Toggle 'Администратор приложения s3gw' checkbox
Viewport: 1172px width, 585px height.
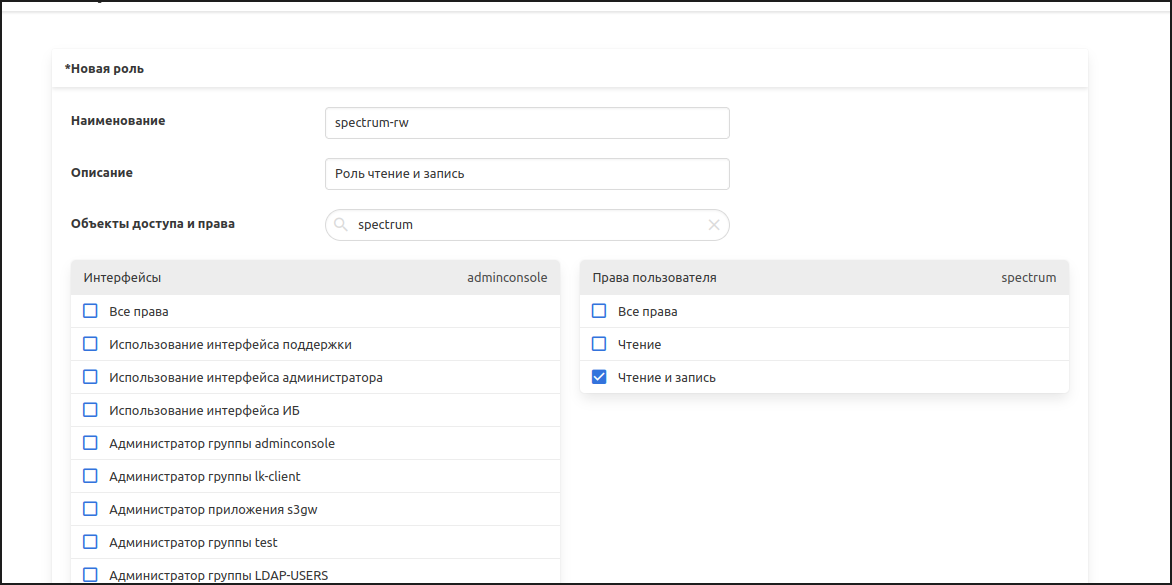point(90,509)
